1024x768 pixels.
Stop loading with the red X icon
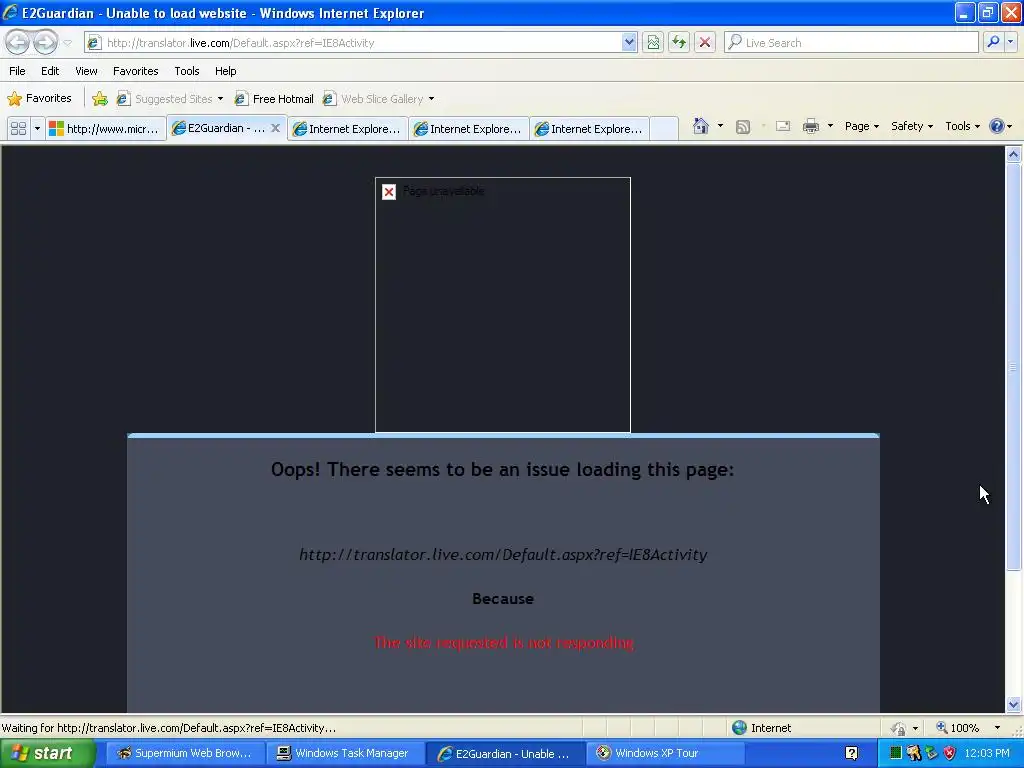coord(705,42)
